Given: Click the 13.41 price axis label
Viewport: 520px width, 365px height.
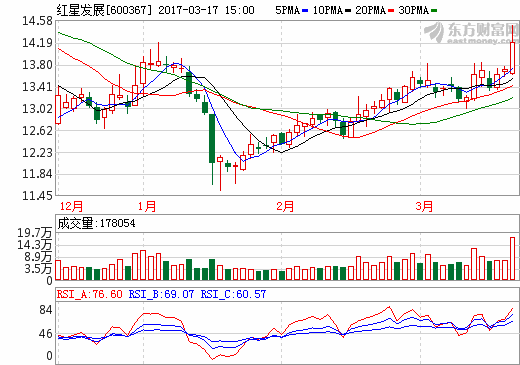Looking at the screenshot, I should (37, 87).
